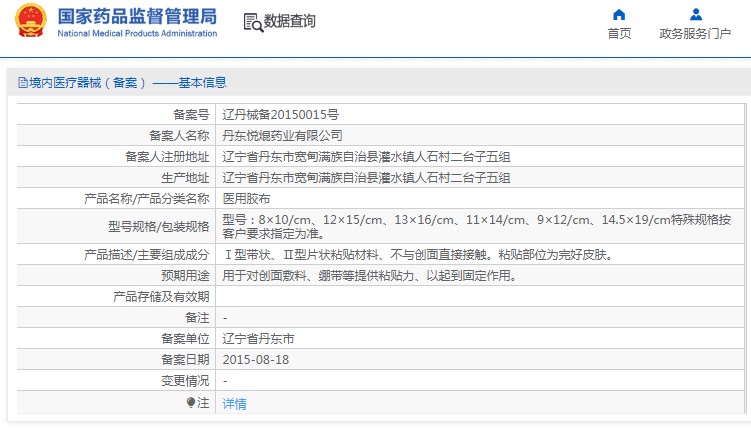The width and height of the screenshot is (751, 429).
Task: Open the home page icon
Action: (x=619, y=14)
